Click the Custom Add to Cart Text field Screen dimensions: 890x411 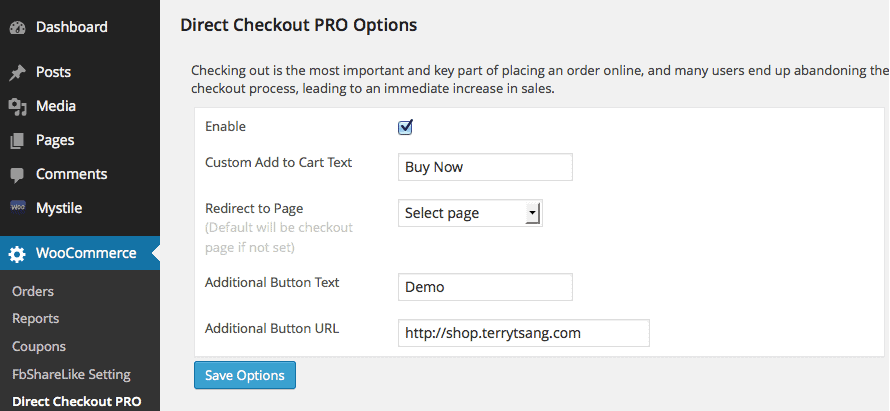tap(485, 167)
